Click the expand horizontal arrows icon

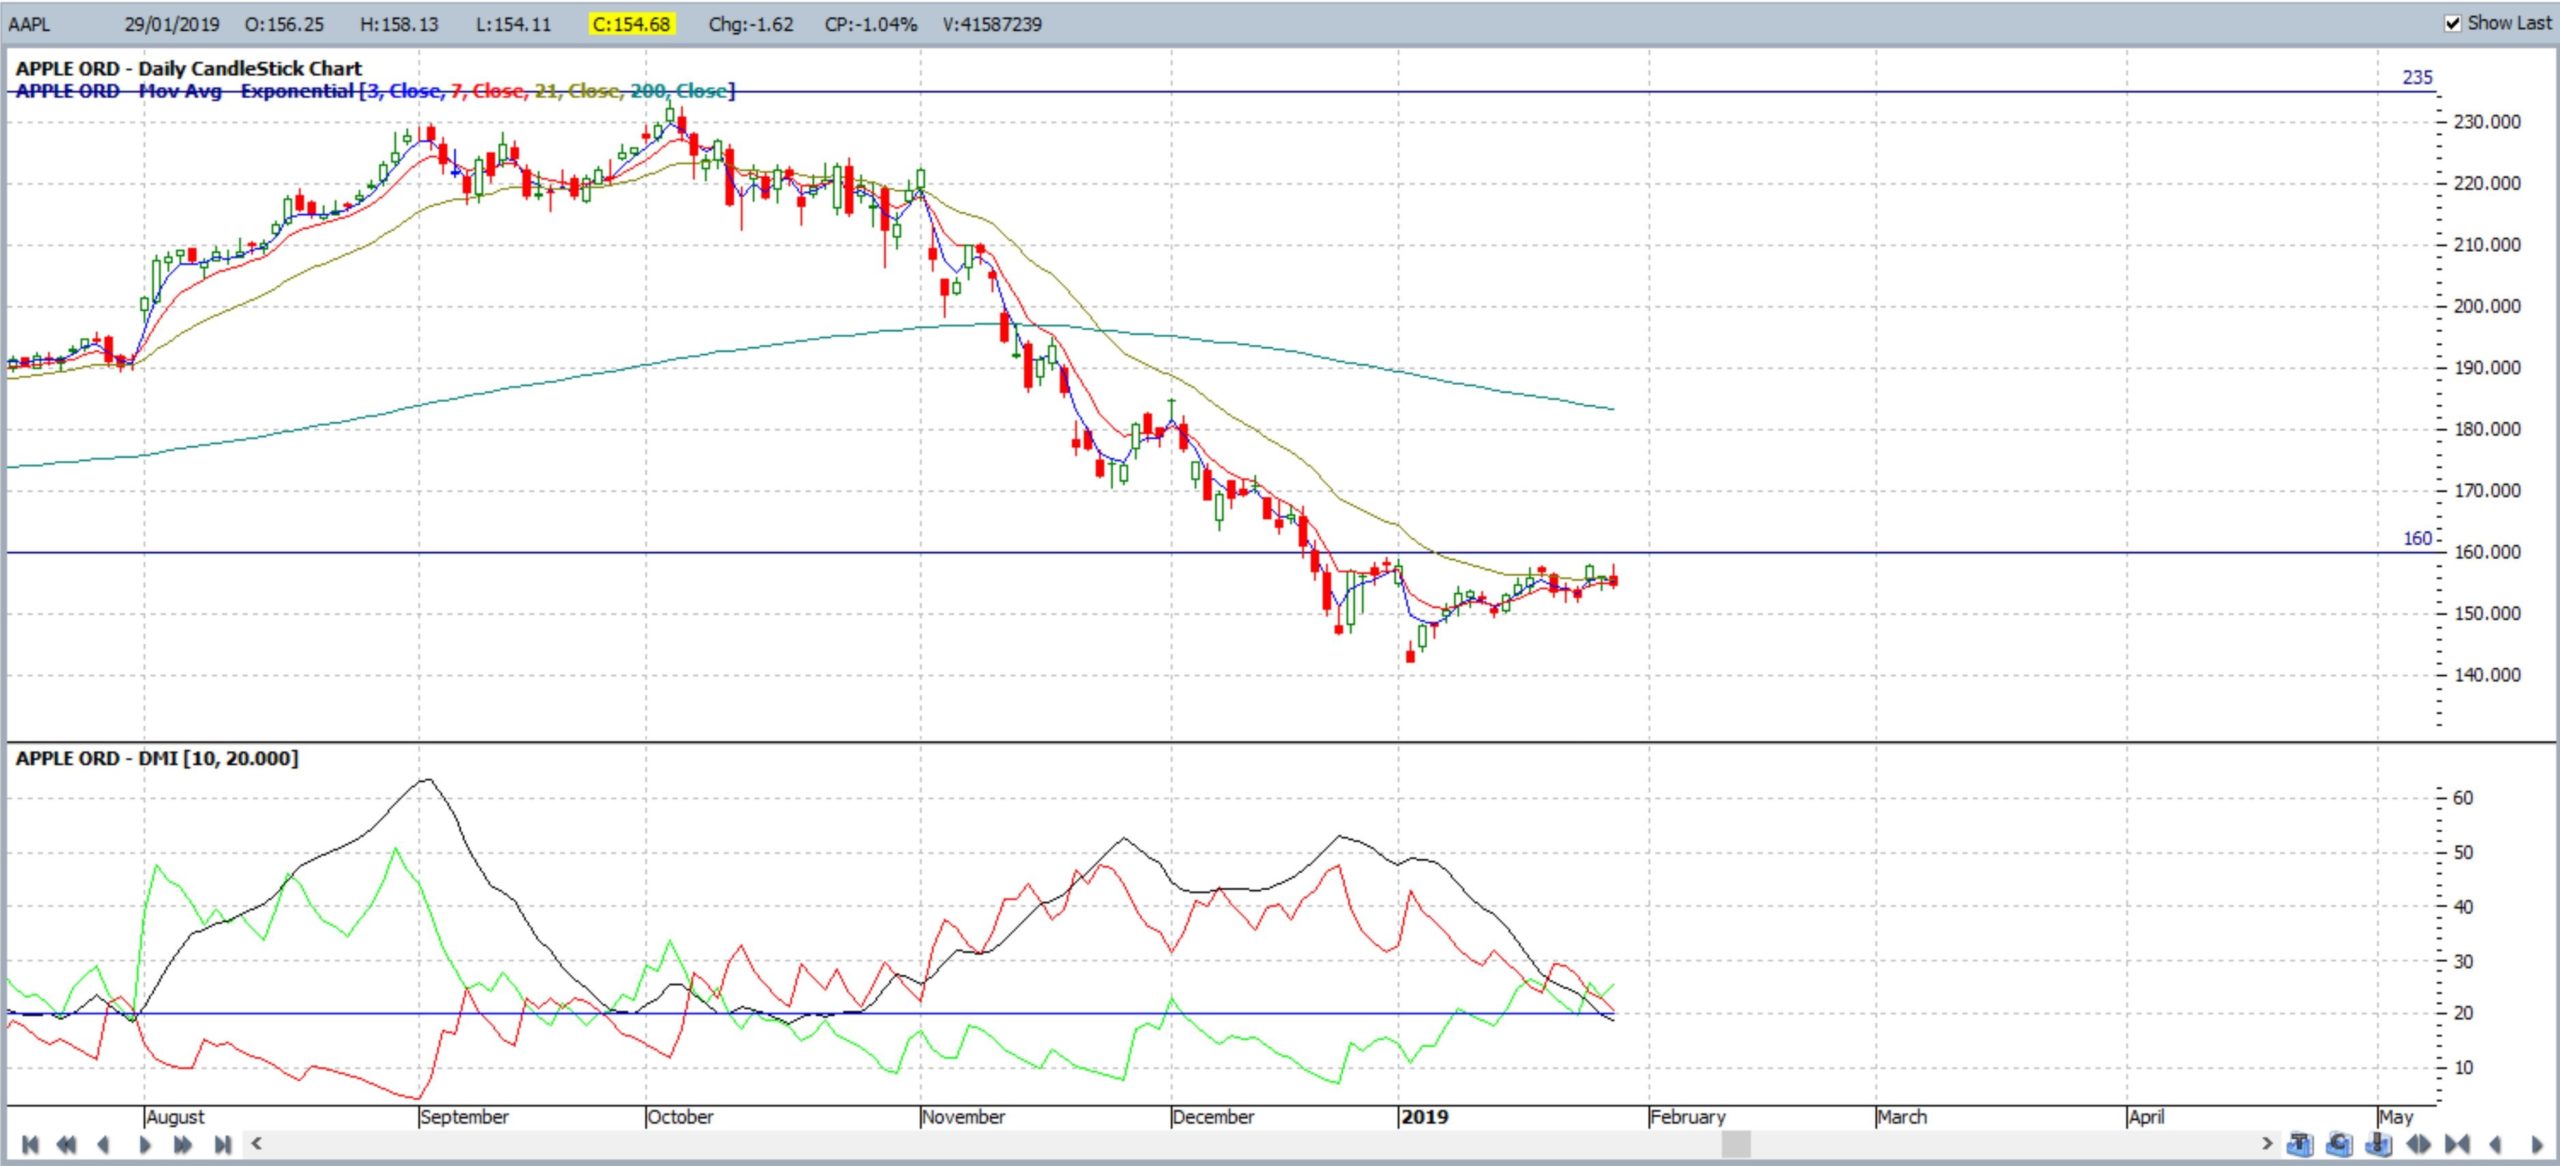pos(2418,1144)
